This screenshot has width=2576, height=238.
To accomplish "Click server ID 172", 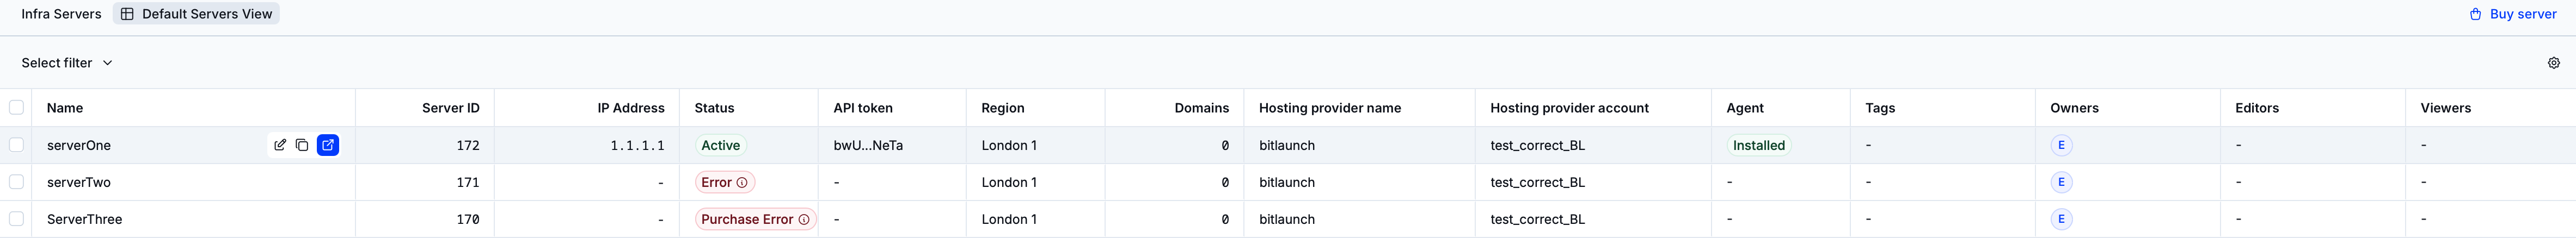I will click(x=468, y=145).
